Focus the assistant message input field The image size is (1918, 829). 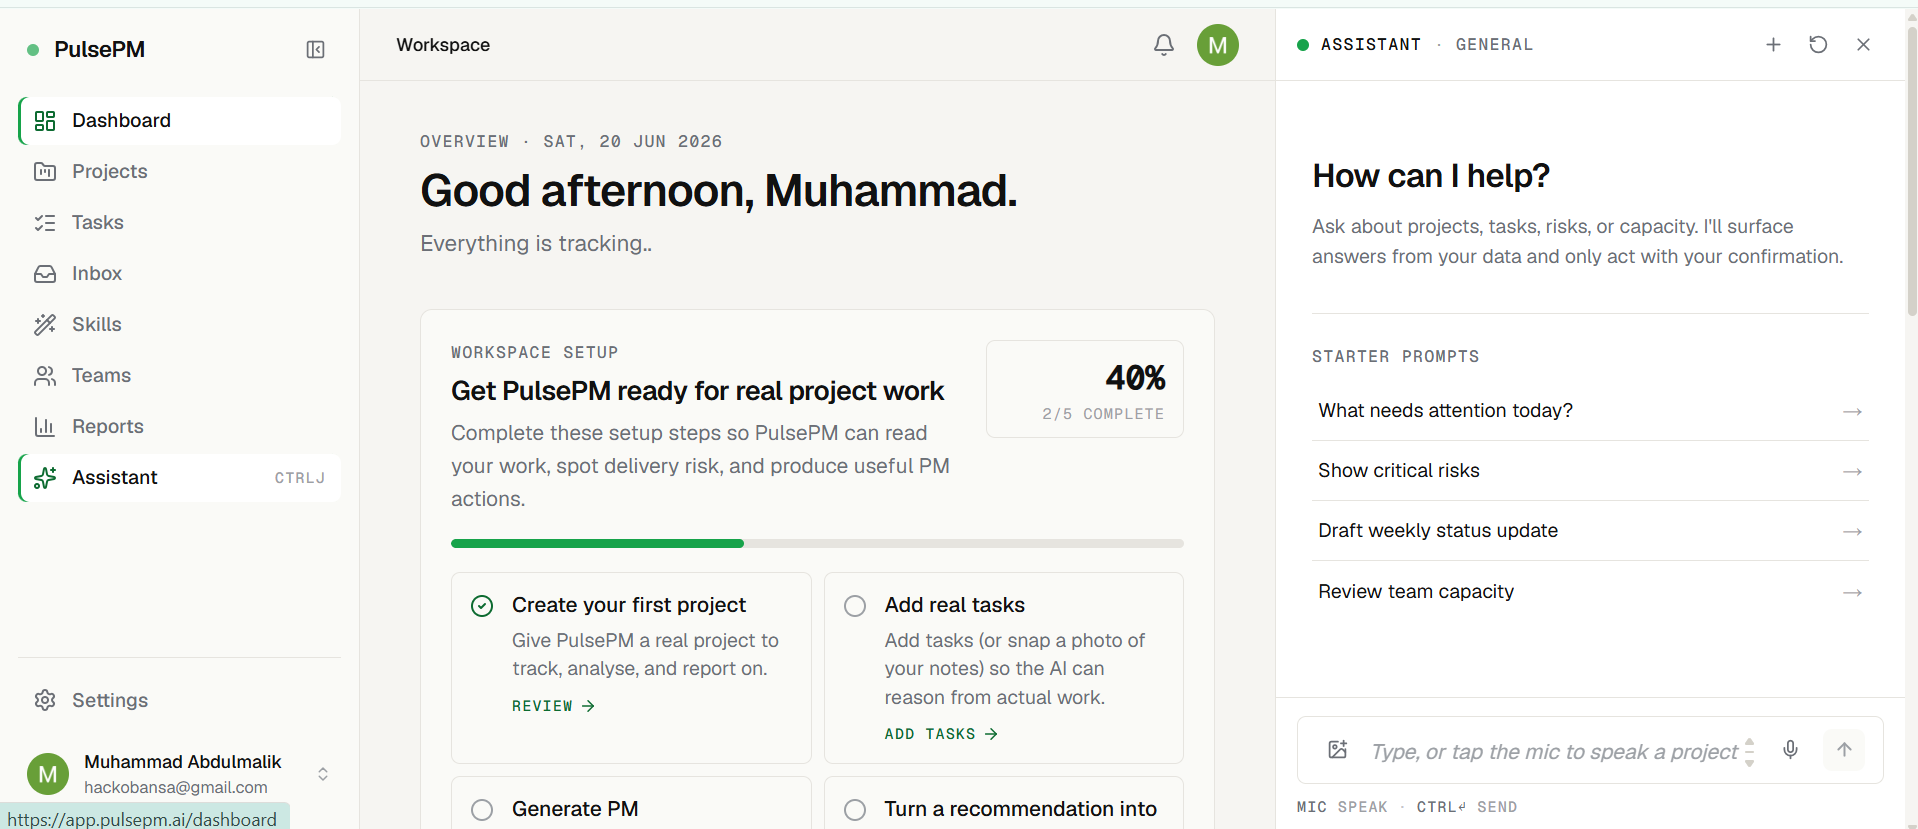coord(1554,751)
